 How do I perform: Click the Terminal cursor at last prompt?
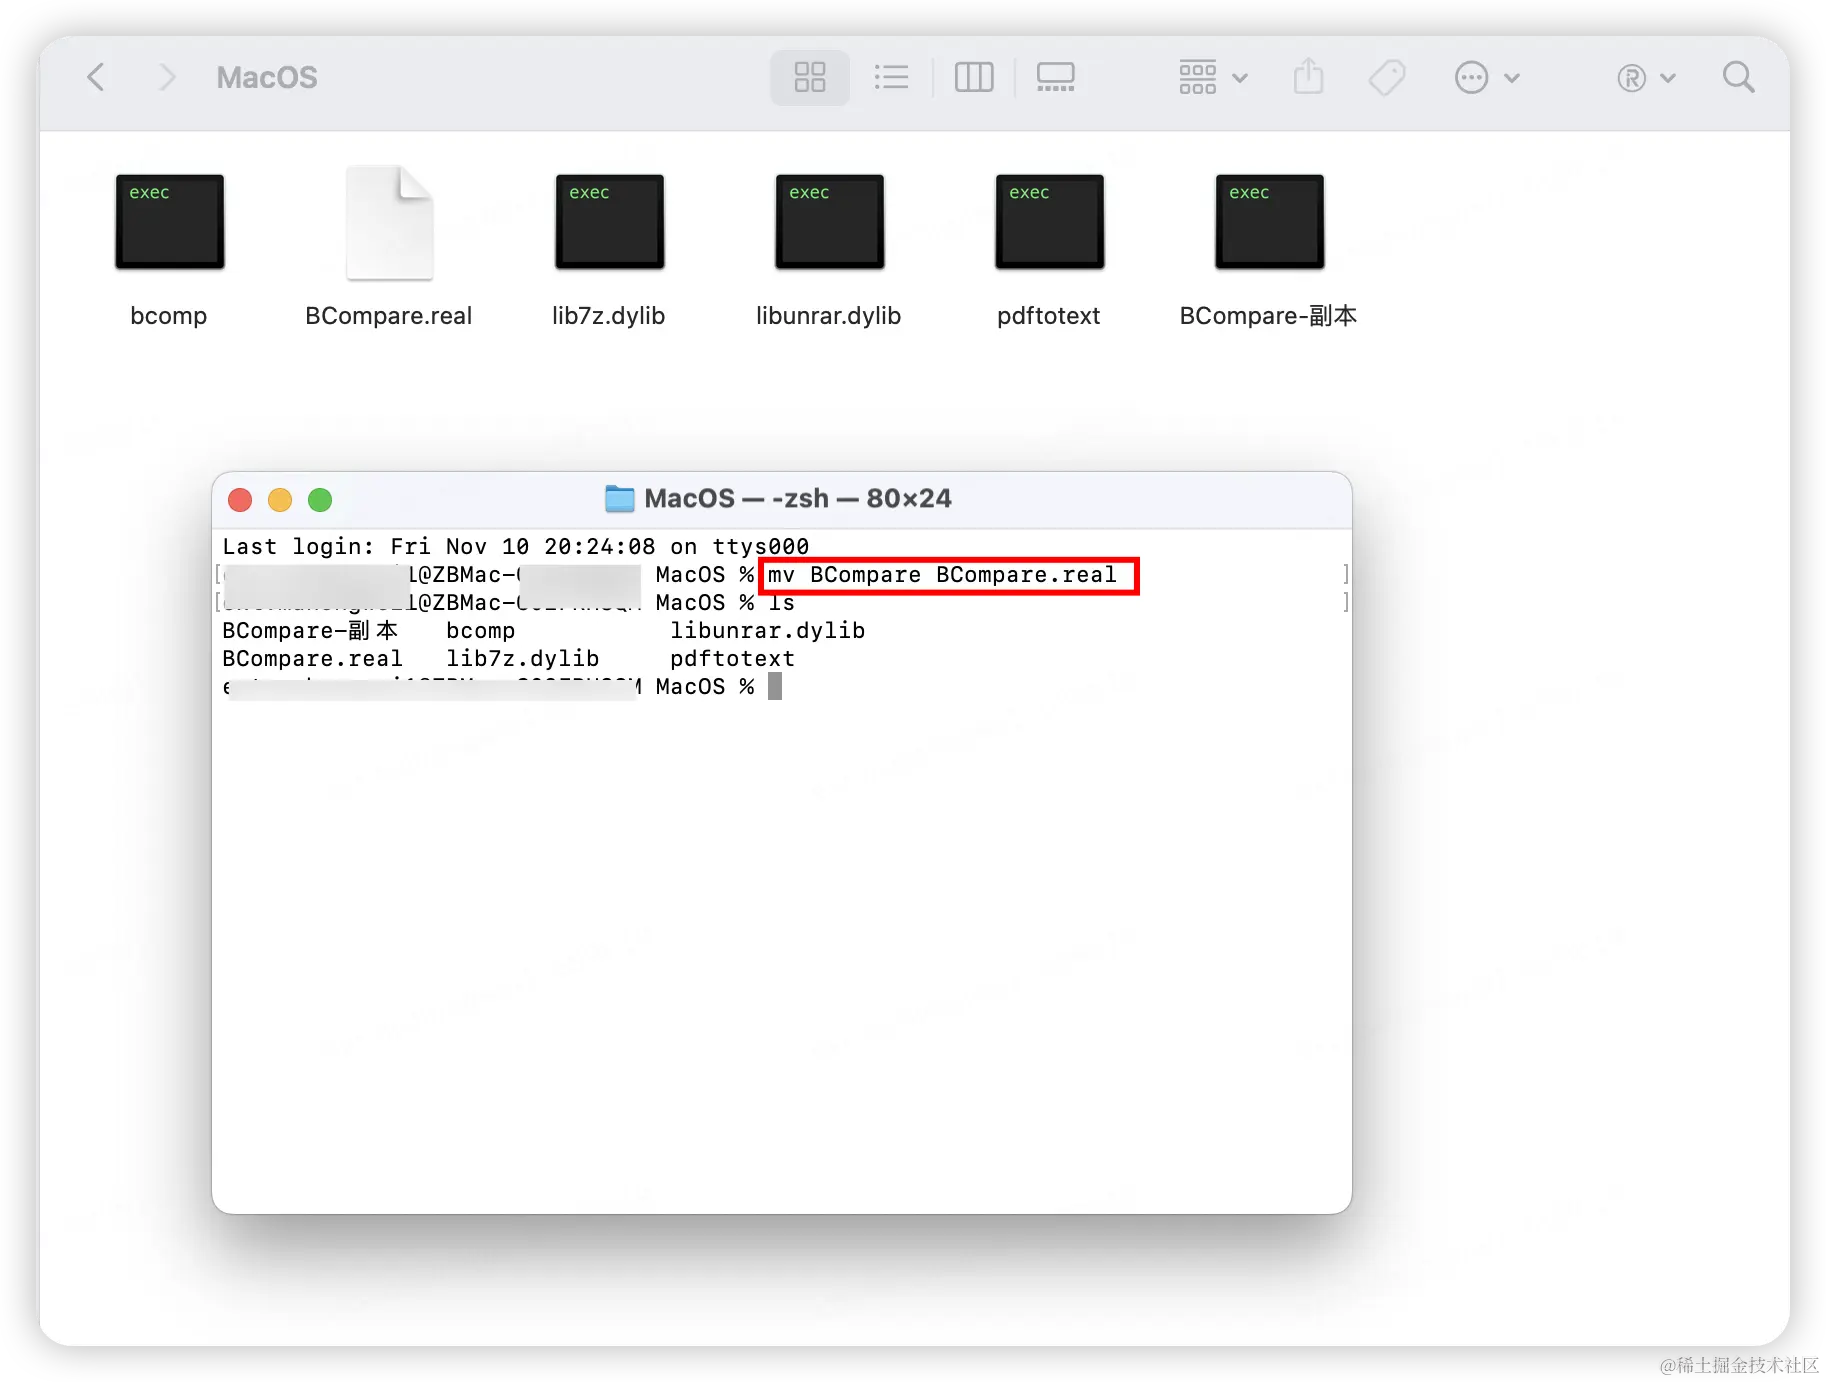tap(775, 686)
